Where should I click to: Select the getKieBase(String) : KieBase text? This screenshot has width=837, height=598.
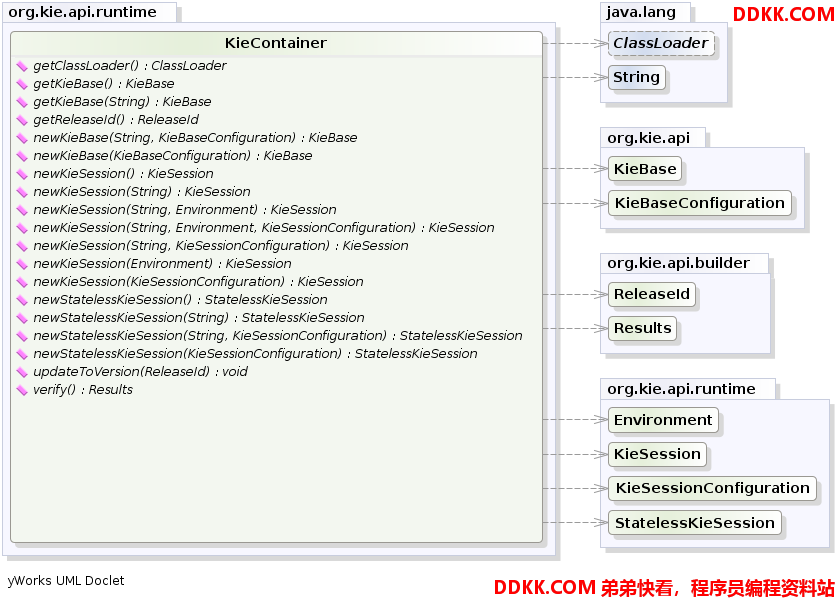click(x=122, y=101)
